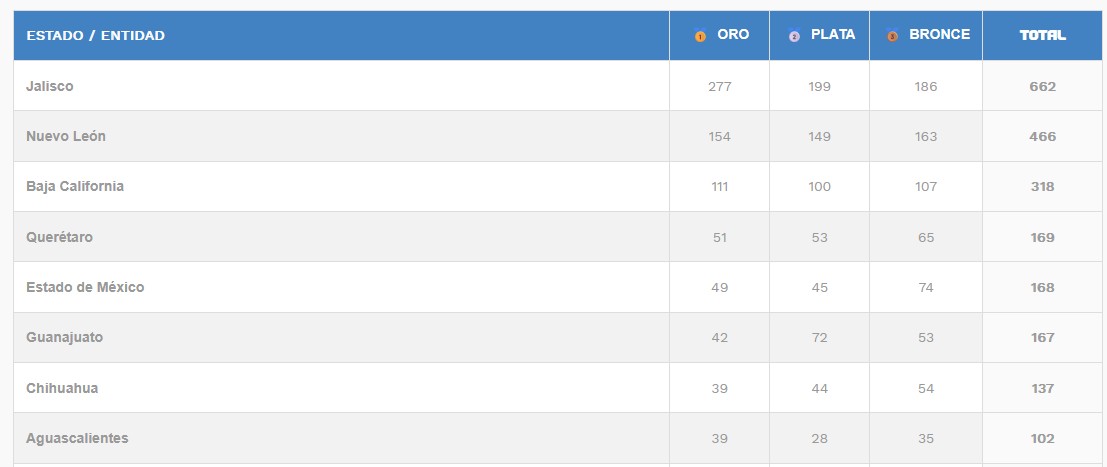Click the gold medal icon beside ORO
The width and height of the screenshot is (1107, 467).
700,35
